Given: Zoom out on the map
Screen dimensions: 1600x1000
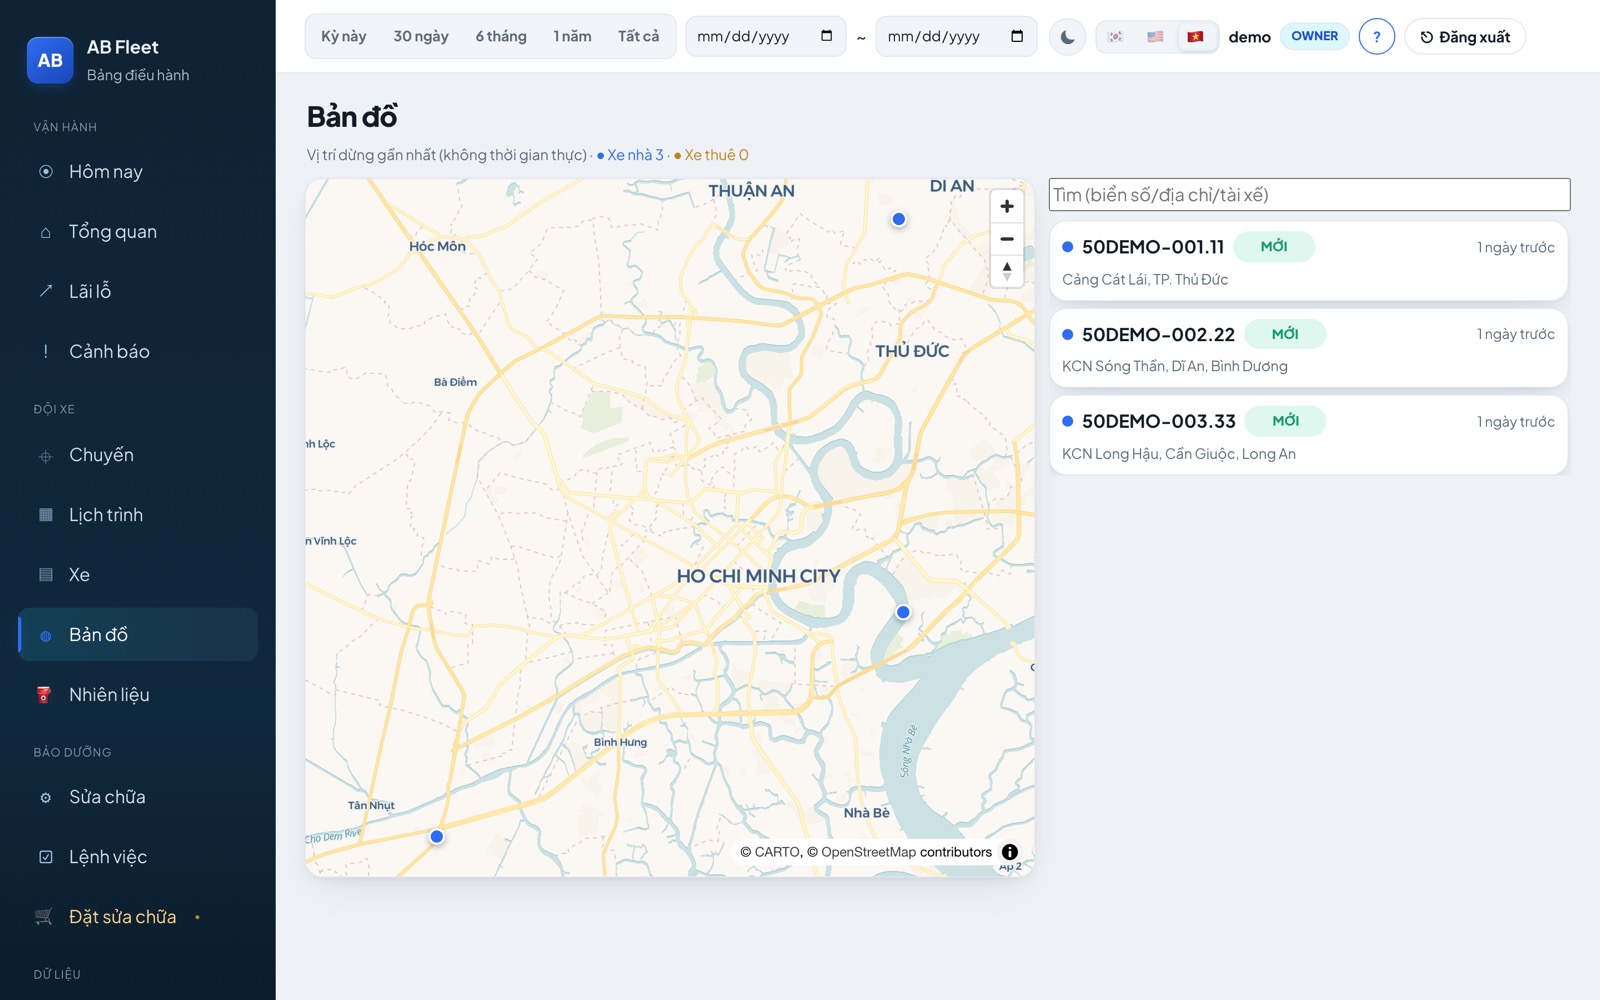Looking at the screenshot, I should pos(1007,239).
